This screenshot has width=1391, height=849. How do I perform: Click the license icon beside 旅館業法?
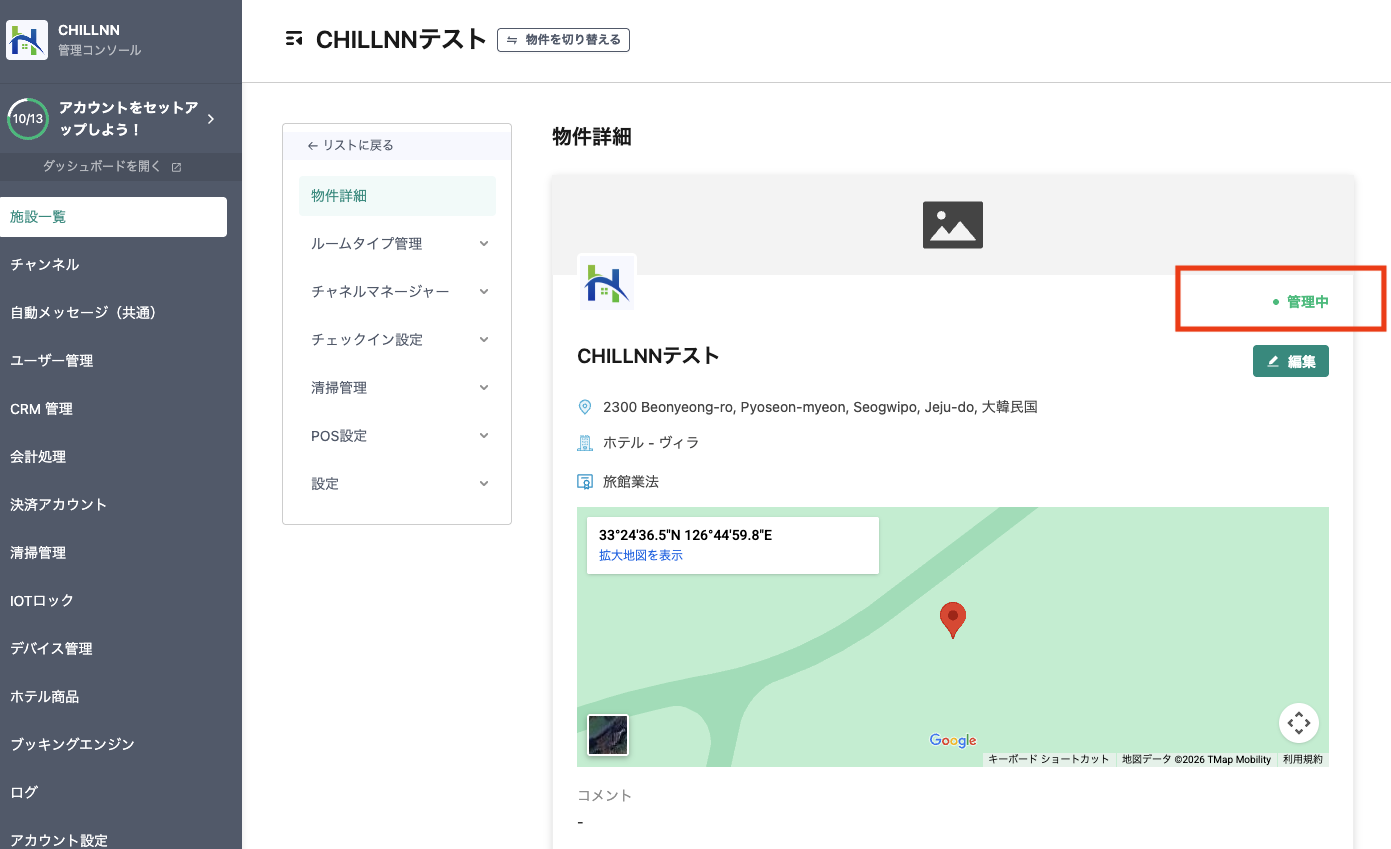(x=585, y=482)
